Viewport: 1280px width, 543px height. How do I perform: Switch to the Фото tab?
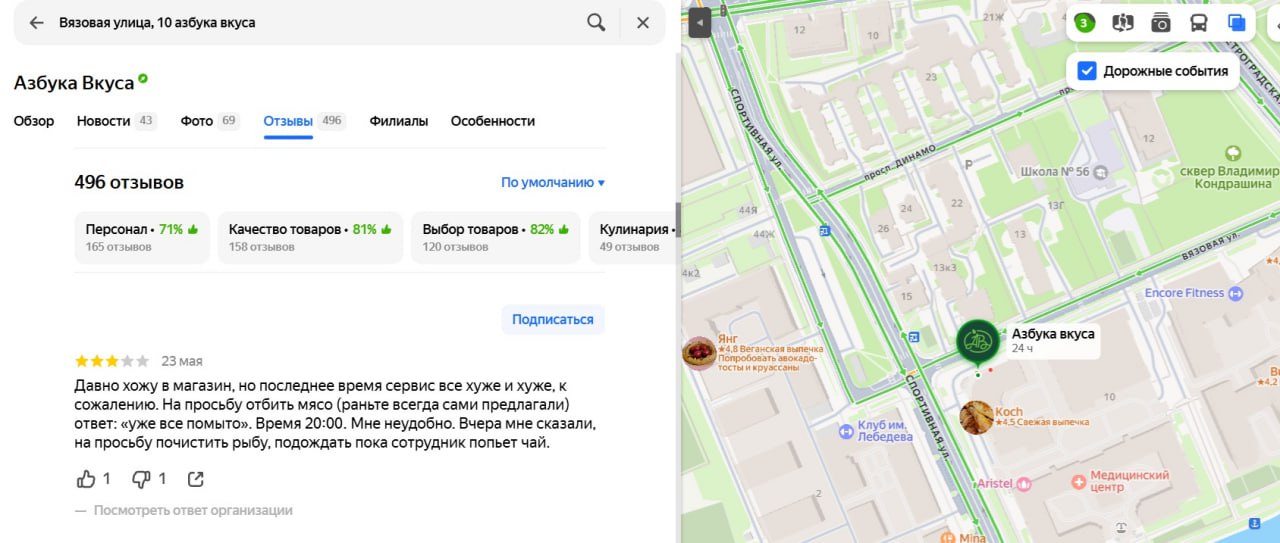(197, 121)
